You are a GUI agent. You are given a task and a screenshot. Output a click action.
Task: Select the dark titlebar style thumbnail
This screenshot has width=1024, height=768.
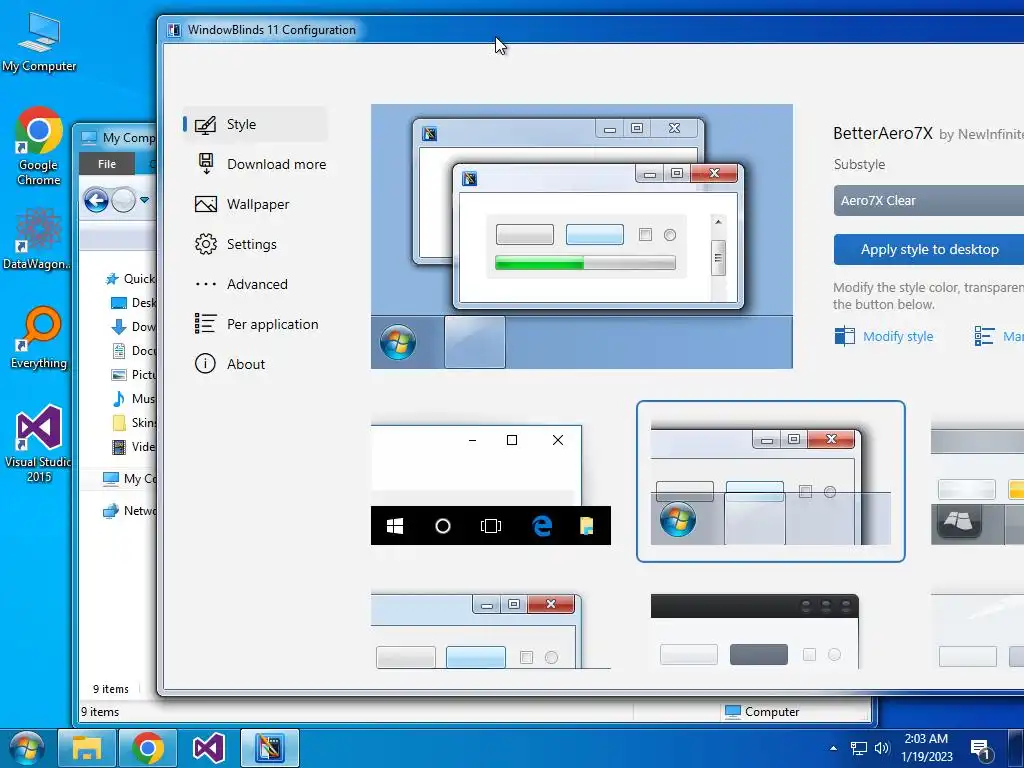click(754, 631)
